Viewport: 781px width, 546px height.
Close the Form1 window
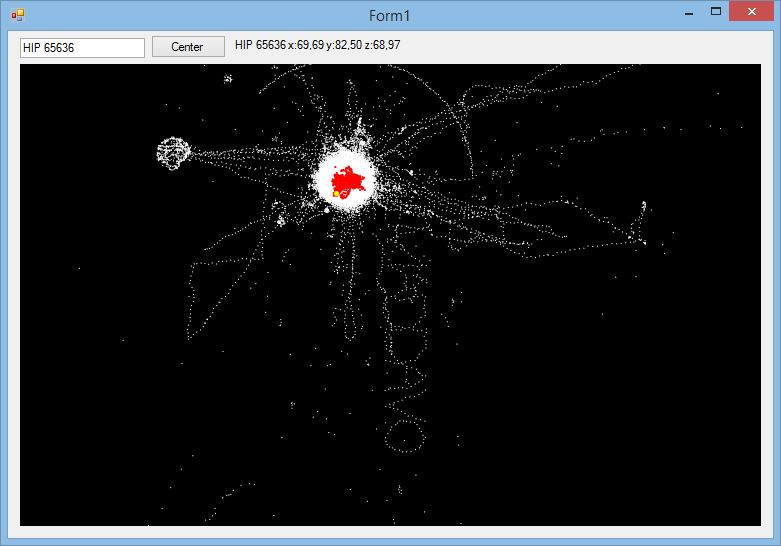point(751,11)
